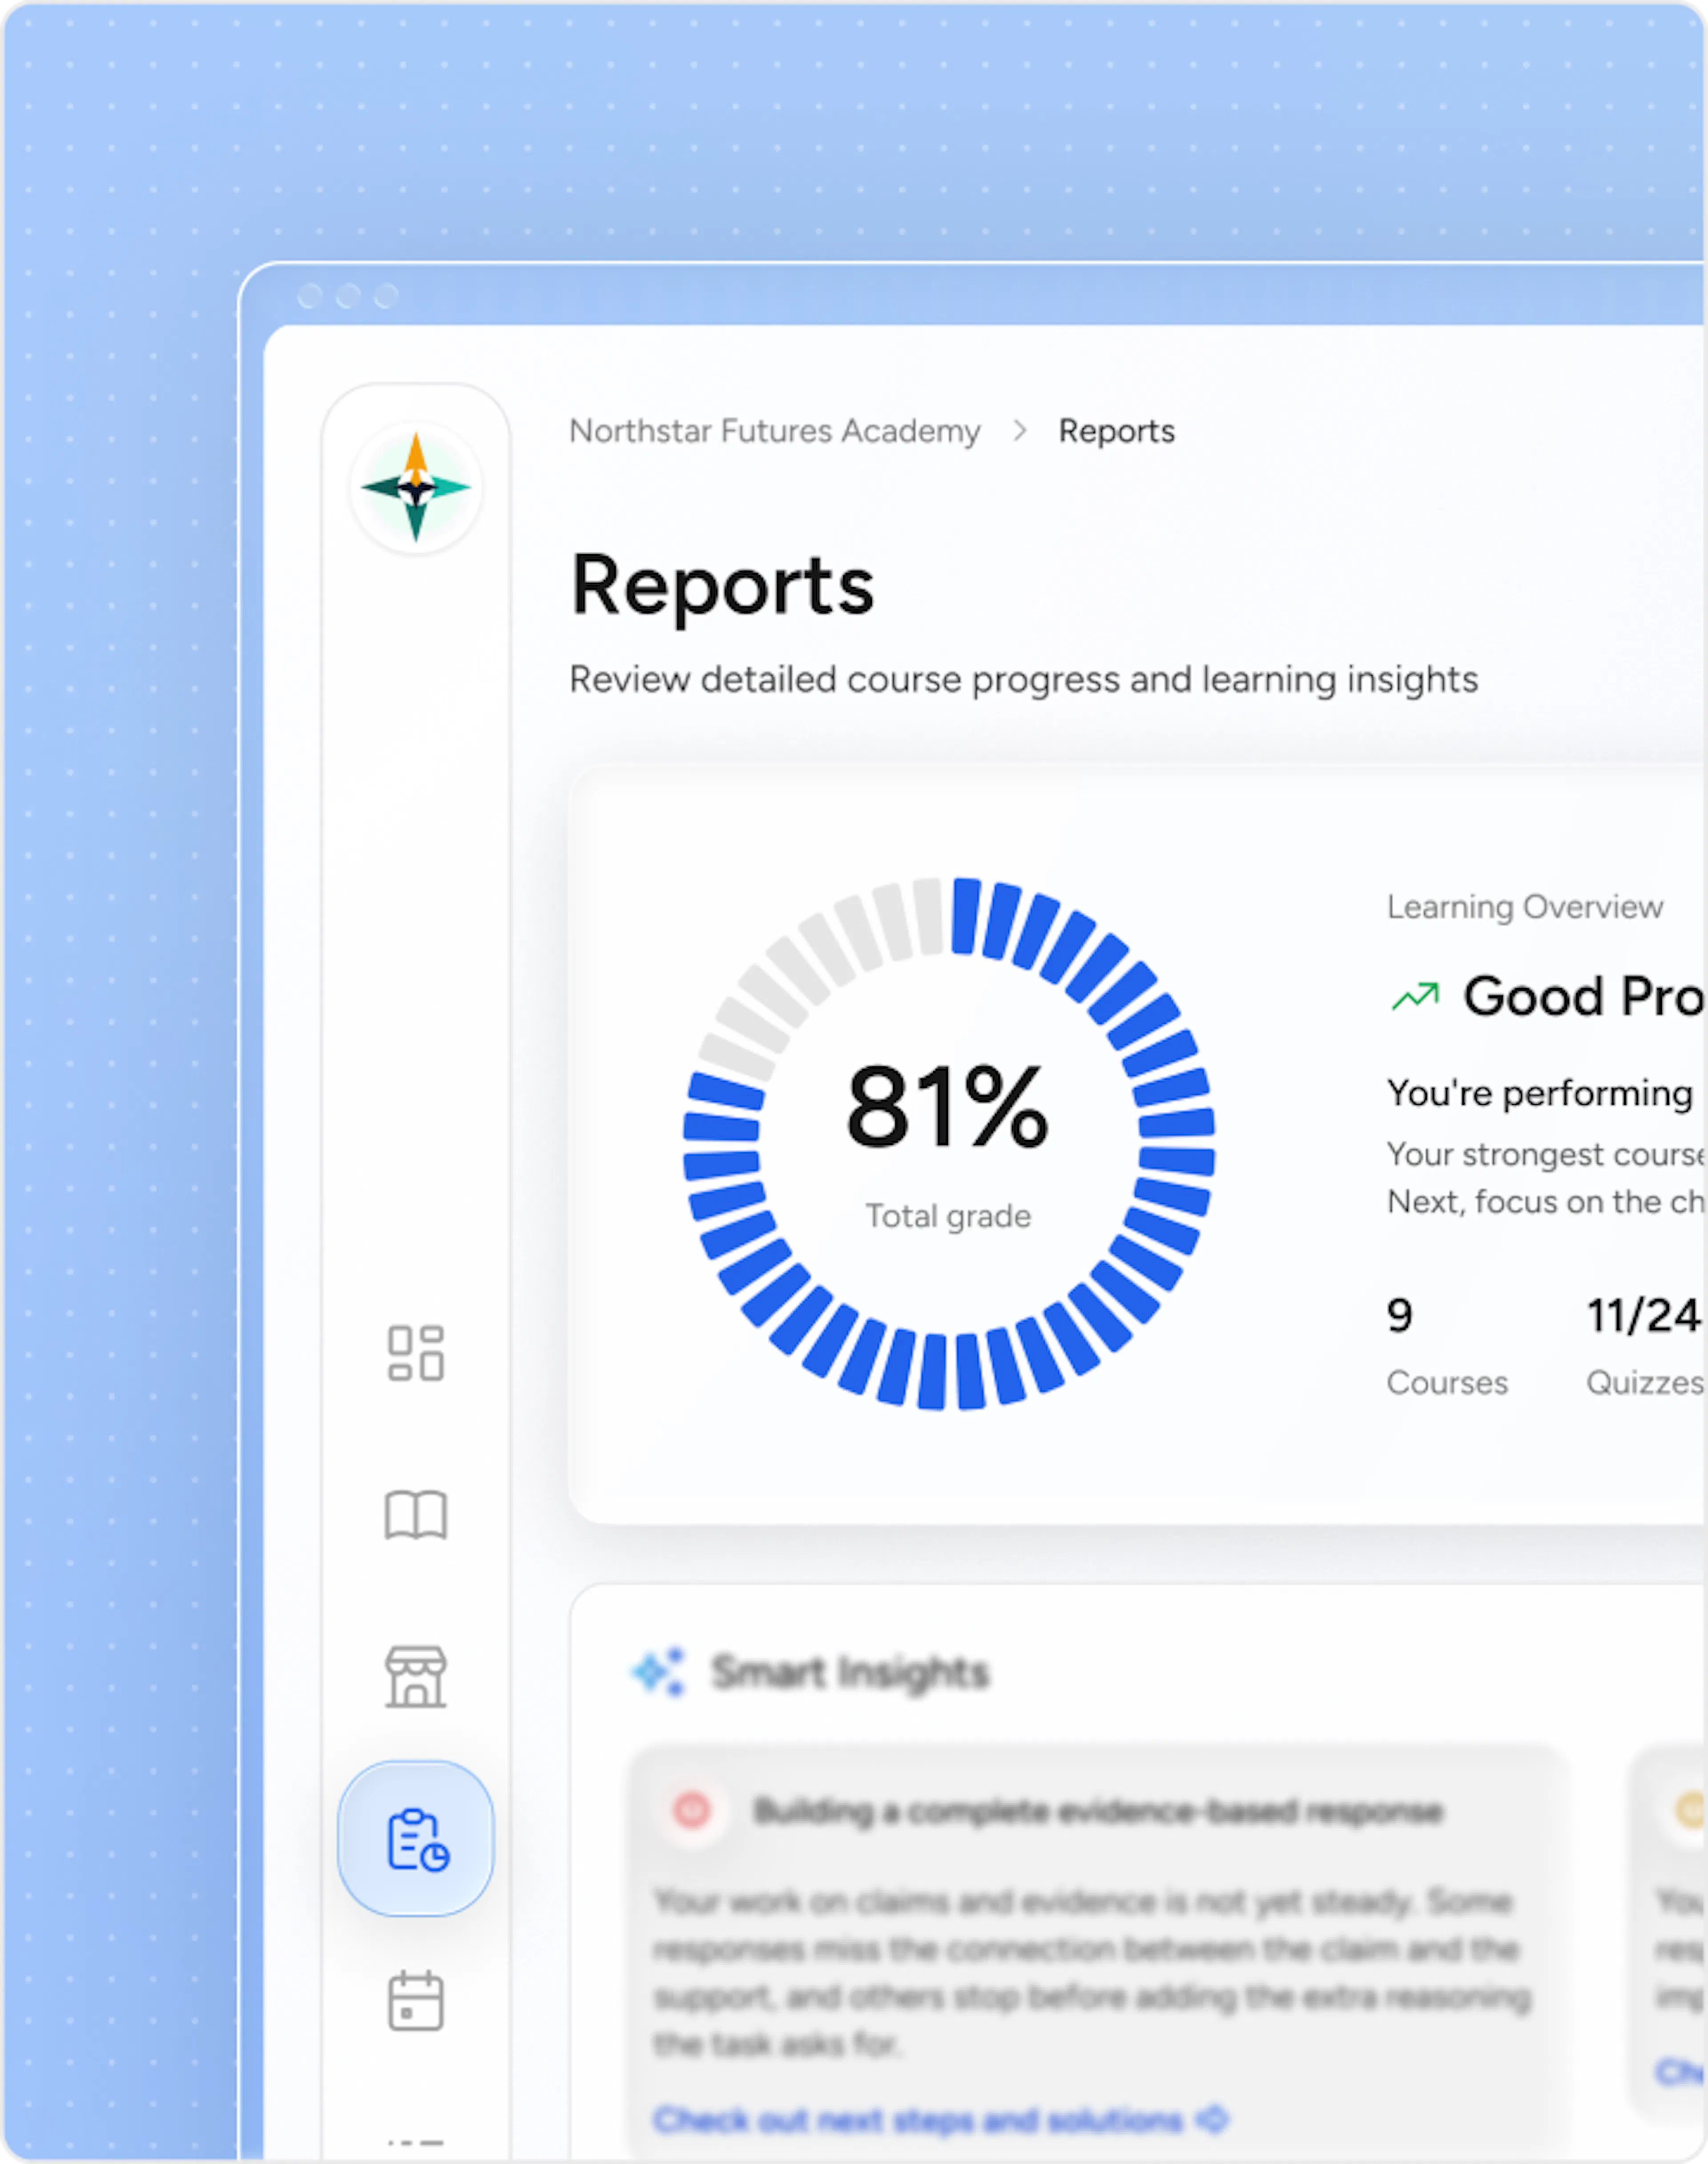The height and width of the screenshot is (2164, 1708).
Task: Click the Reports breadcrumb item
Action: (1117, 431)
